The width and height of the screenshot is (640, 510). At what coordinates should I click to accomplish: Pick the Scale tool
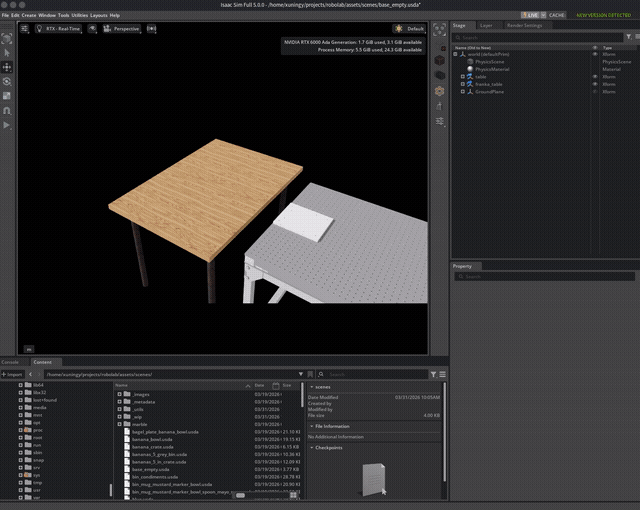click(8, 96)
